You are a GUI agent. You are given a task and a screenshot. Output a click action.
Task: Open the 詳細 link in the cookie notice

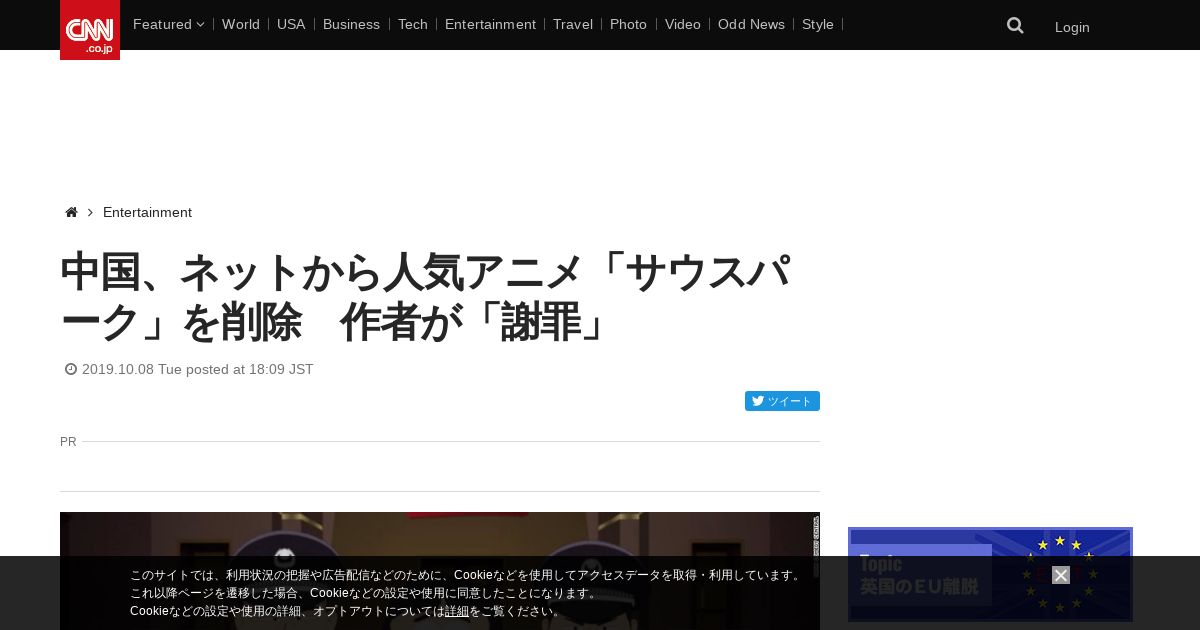pos(457,611)
